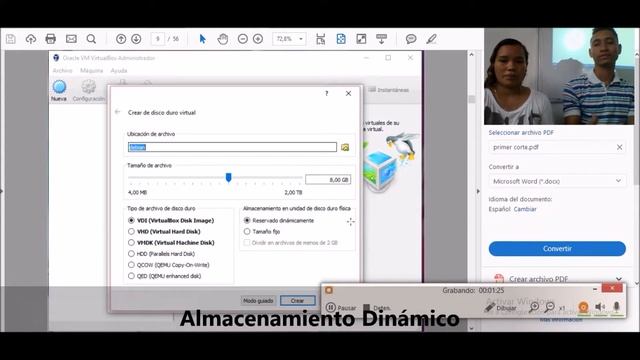Screen dimensions: 640x360
Task: Collapse the right pane arrow
Action: click(478, 191)
